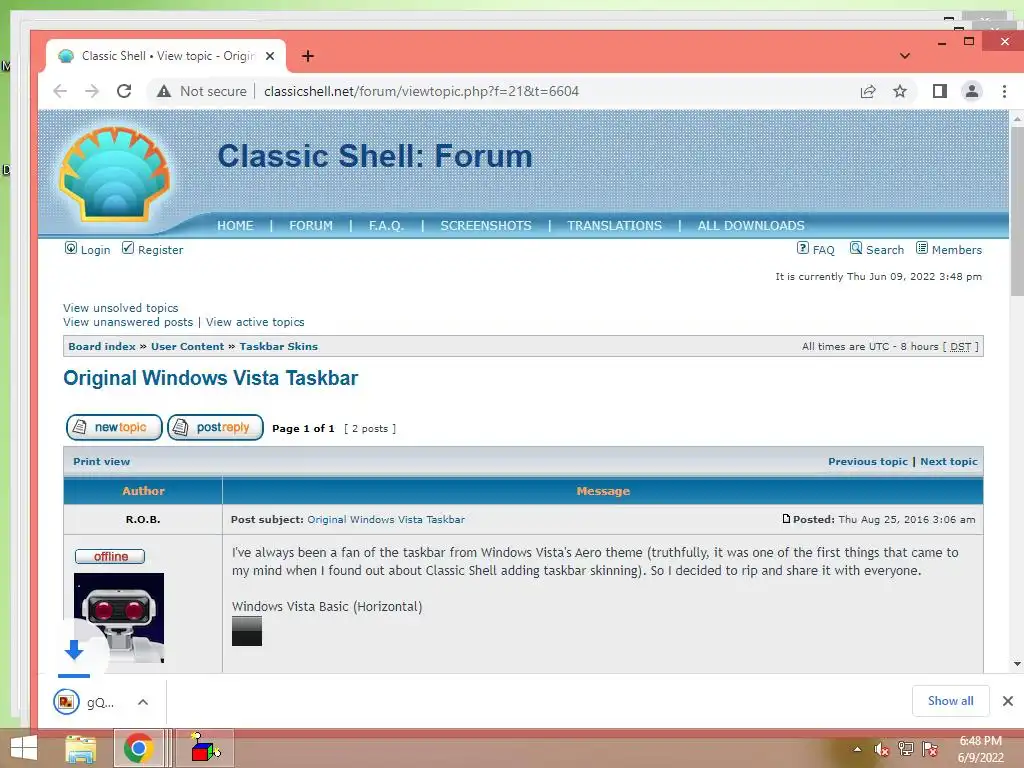Open SCREENSHOTS in navigation bar
Screen dimensions: 1024x768
click(486, 225)
